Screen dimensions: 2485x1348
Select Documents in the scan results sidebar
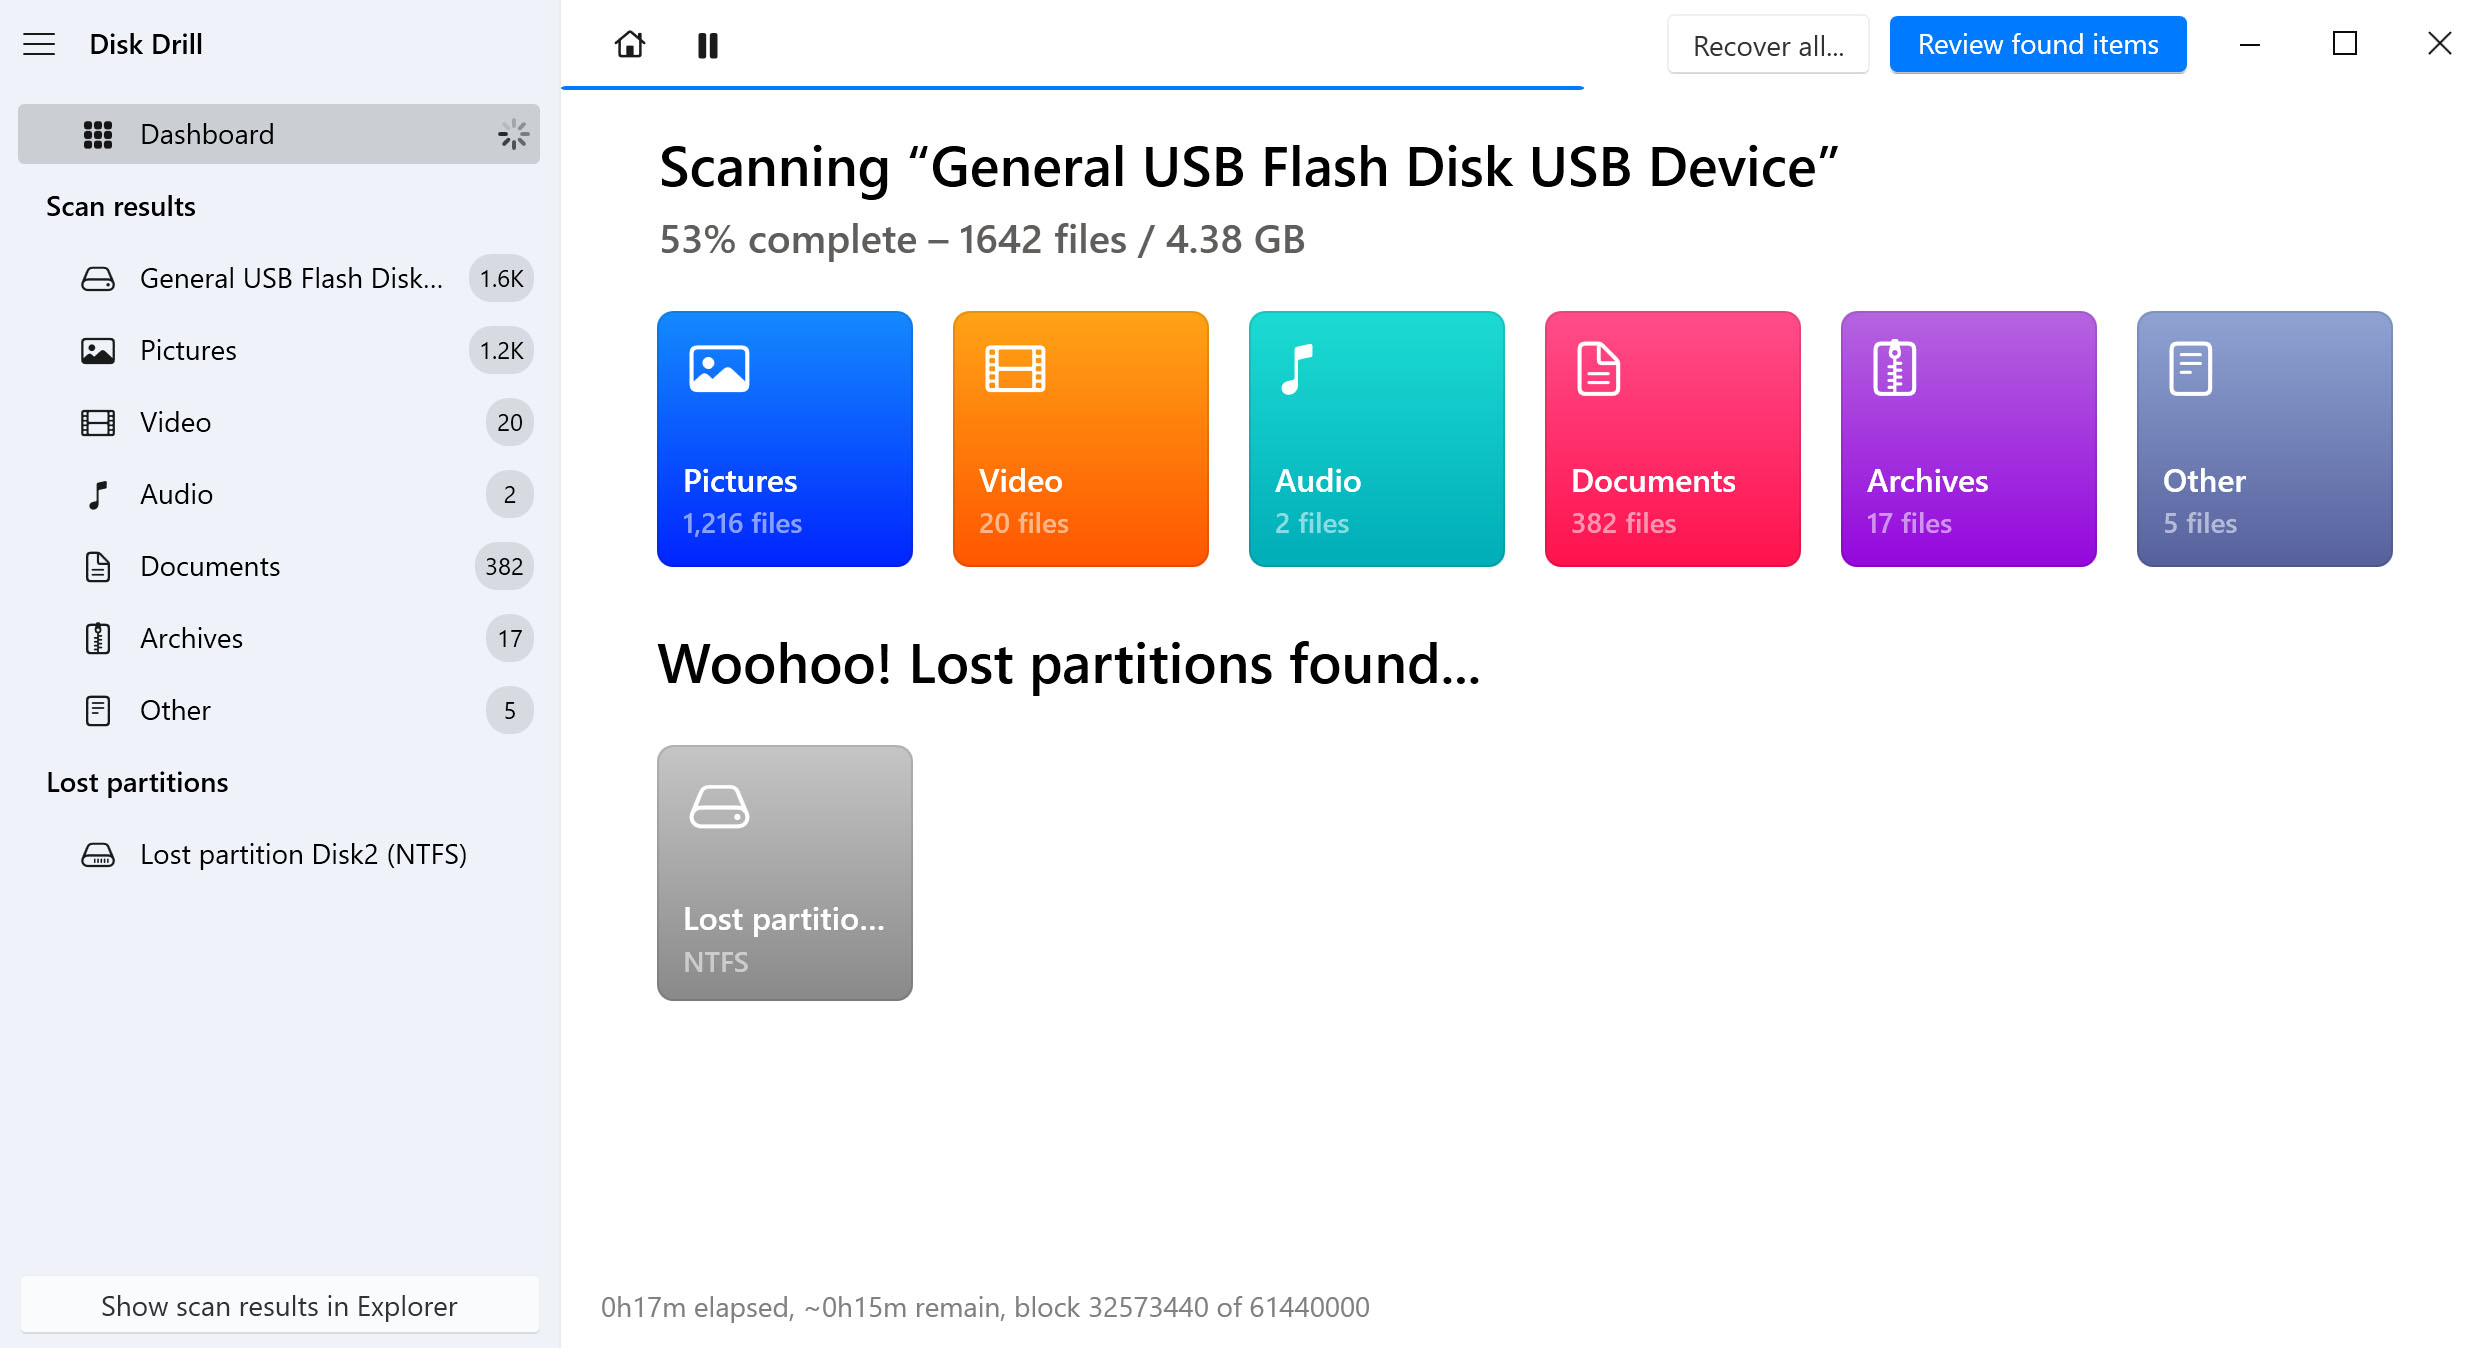(x=209, y=566)
